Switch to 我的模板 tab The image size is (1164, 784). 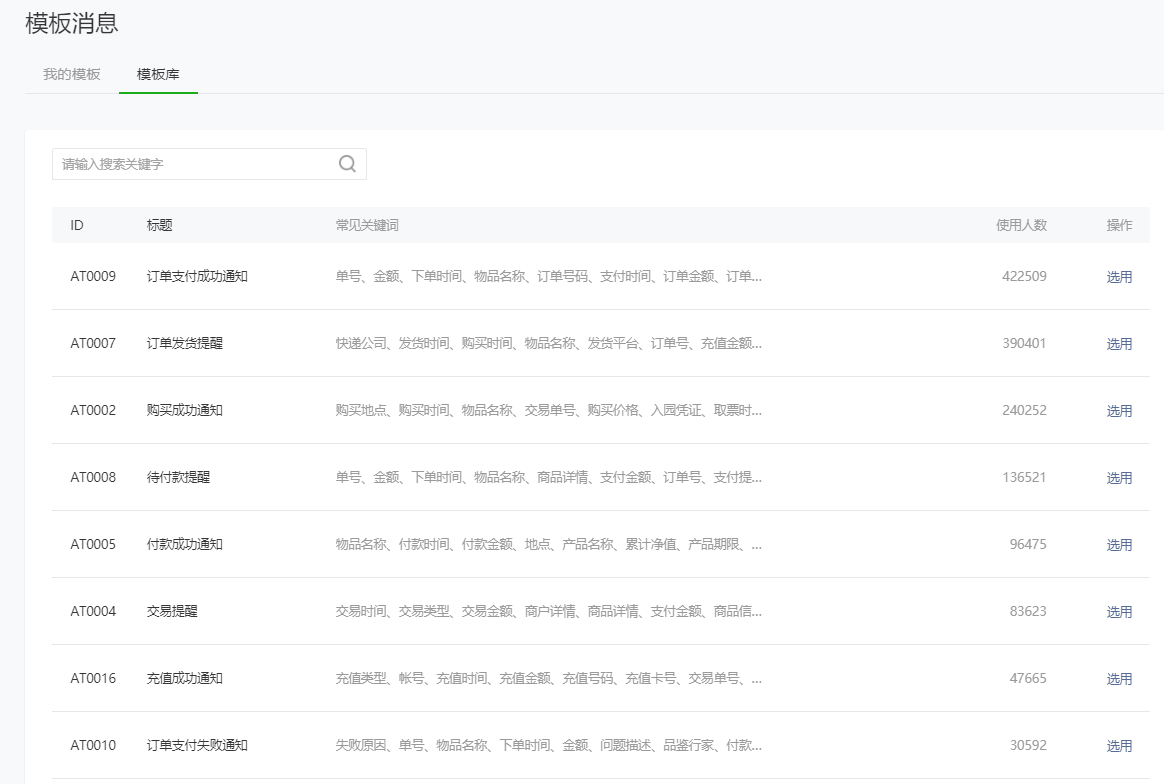(x=72, y=74)
